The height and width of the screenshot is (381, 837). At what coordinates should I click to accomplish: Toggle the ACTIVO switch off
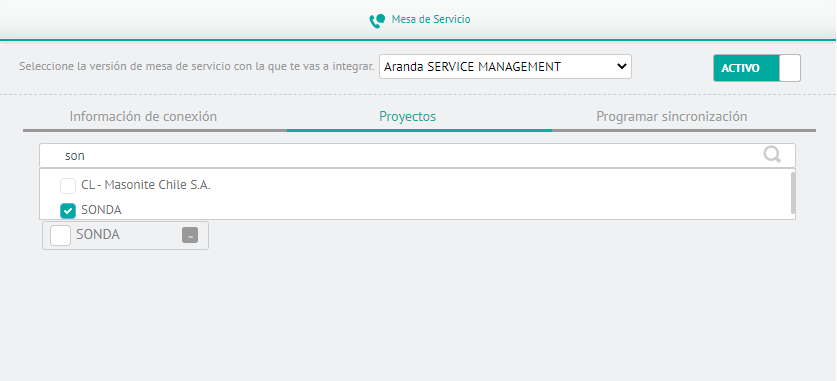tap(757, 68)
